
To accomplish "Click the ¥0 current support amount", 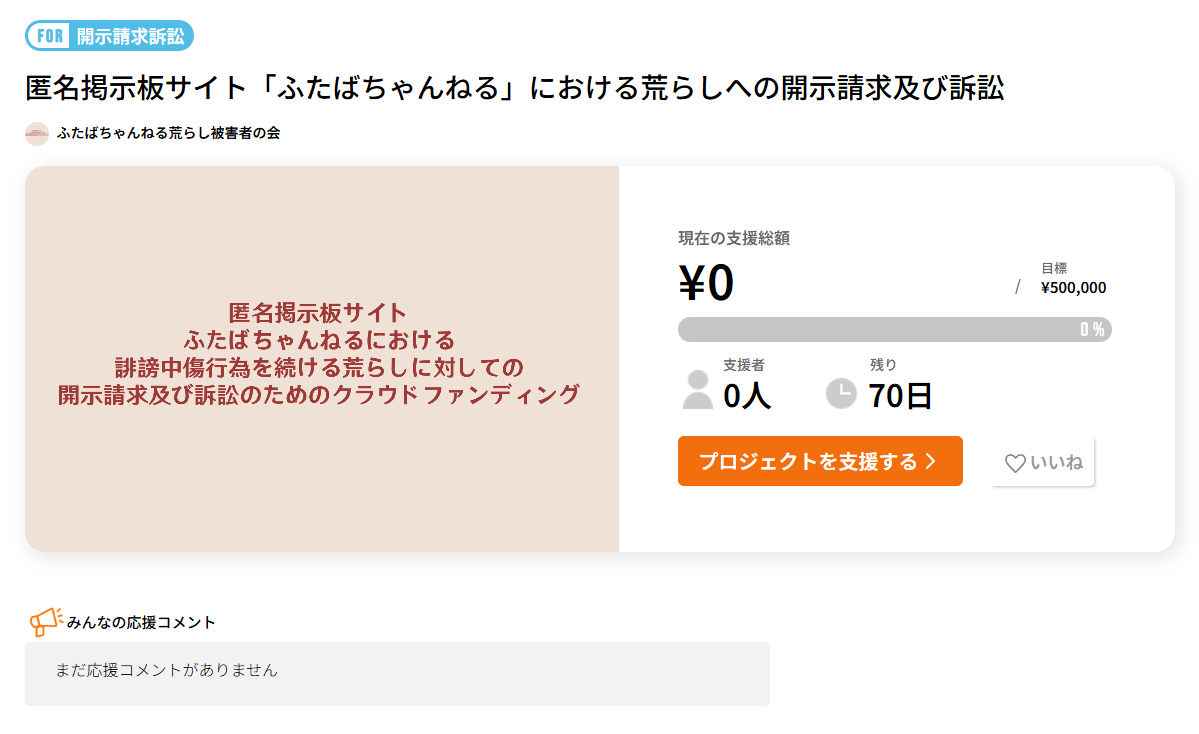I will [x=706, y=283].
